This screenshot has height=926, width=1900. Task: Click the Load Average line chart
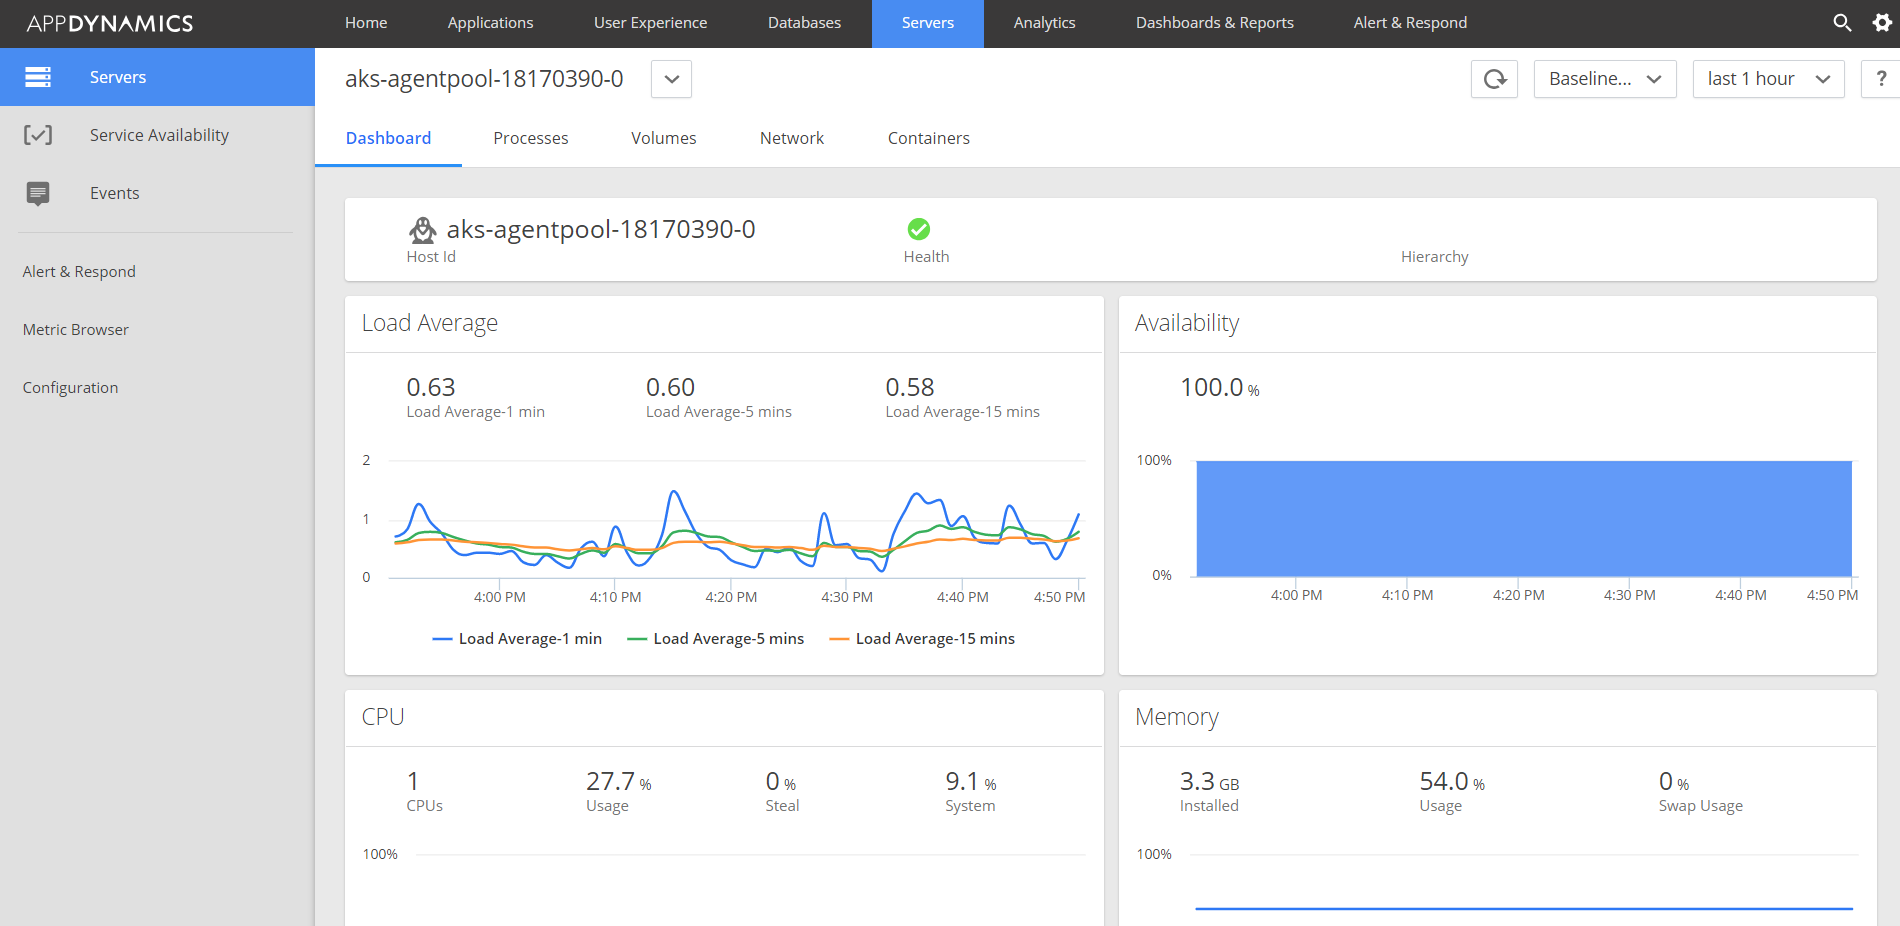737,519
